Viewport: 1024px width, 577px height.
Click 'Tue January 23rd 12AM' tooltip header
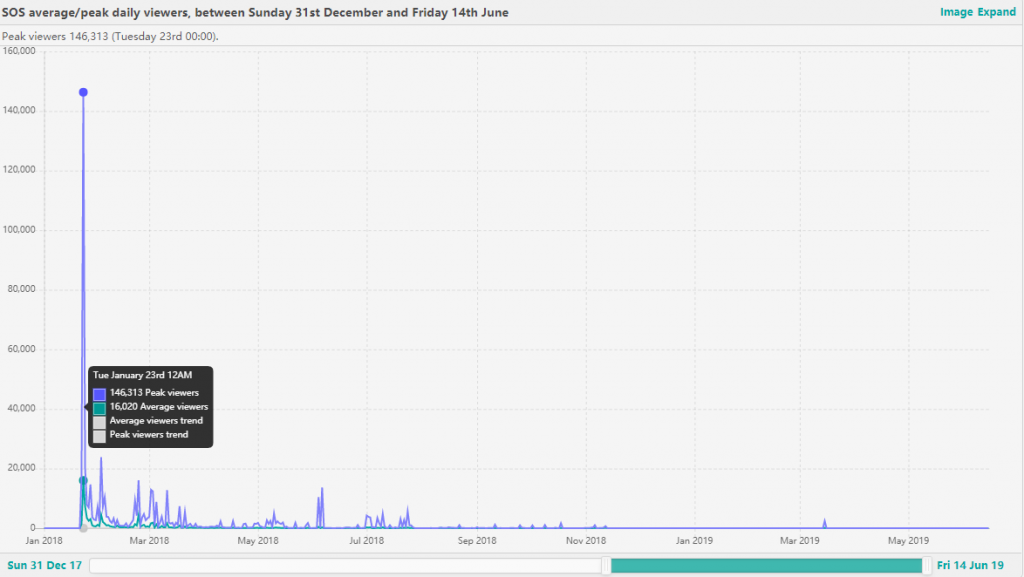point(142,375)
